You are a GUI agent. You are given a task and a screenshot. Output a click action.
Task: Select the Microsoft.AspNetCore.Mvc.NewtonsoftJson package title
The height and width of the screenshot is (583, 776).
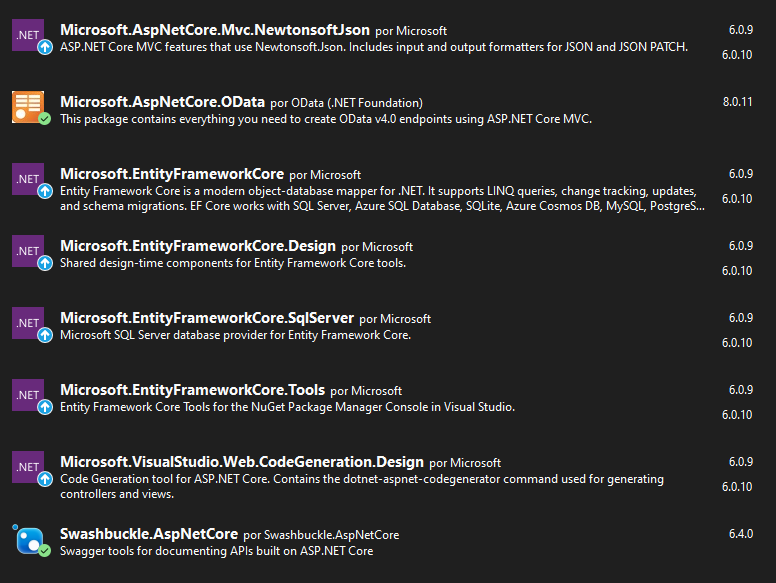[215, 30]
